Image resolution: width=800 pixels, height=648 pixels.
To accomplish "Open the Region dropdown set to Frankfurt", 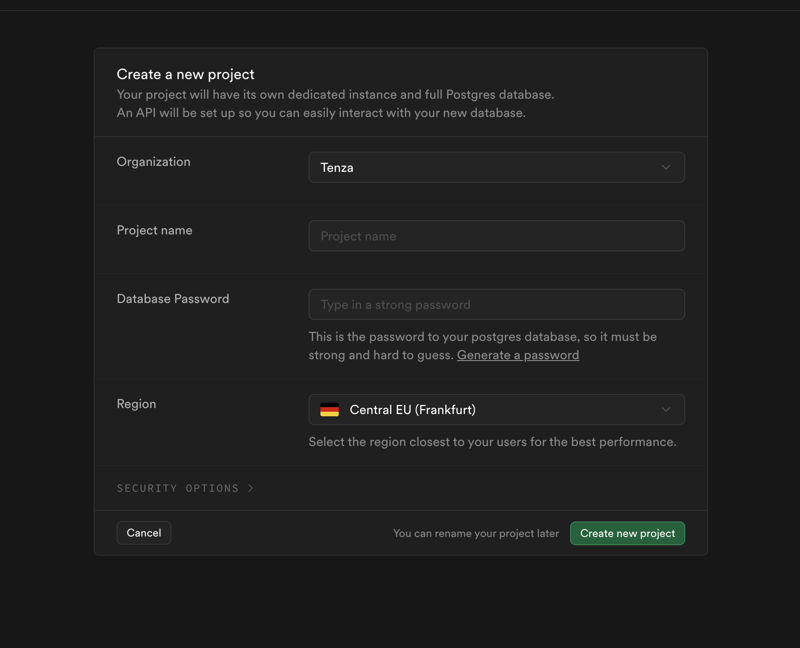I will [496, 410].
